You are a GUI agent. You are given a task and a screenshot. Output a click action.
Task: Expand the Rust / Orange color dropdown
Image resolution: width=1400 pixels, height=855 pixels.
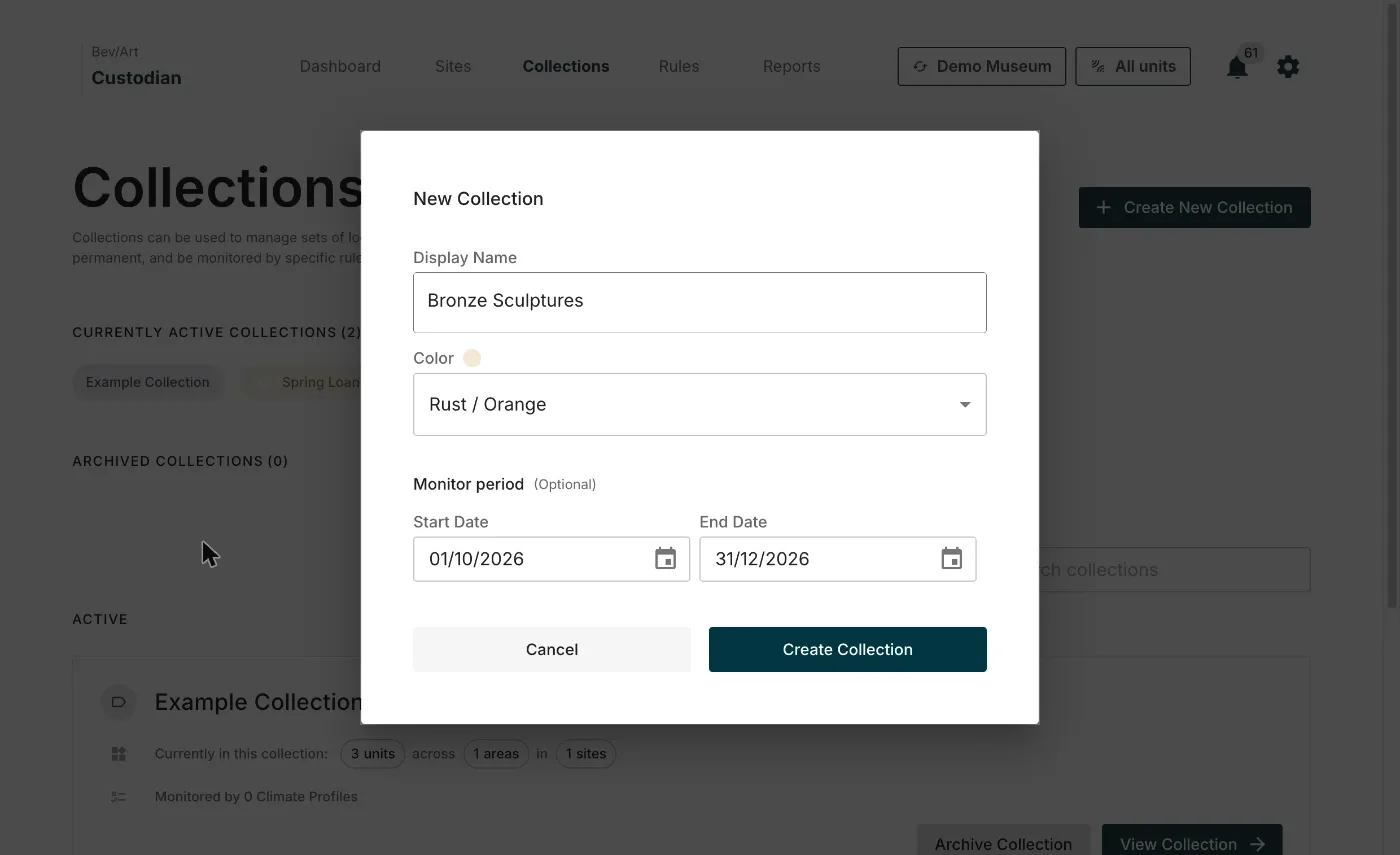[x=700, y=404]
